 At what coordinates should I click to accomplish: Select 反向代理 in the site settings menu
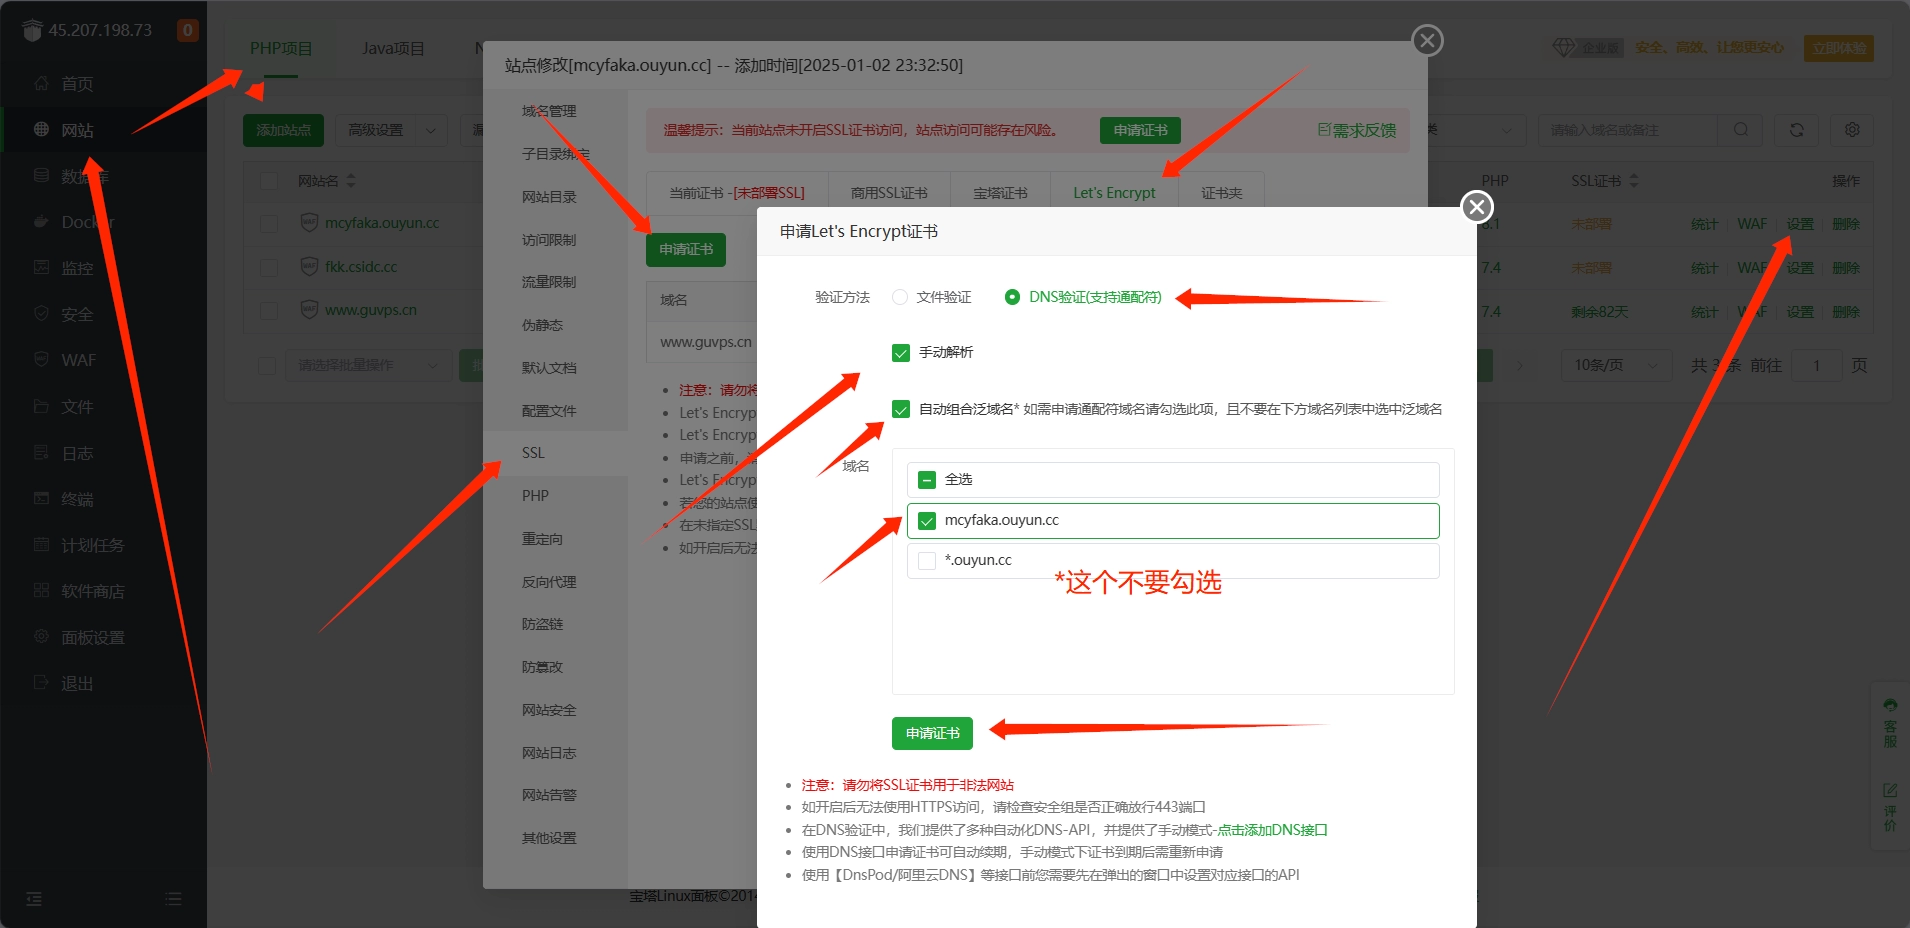556,582
